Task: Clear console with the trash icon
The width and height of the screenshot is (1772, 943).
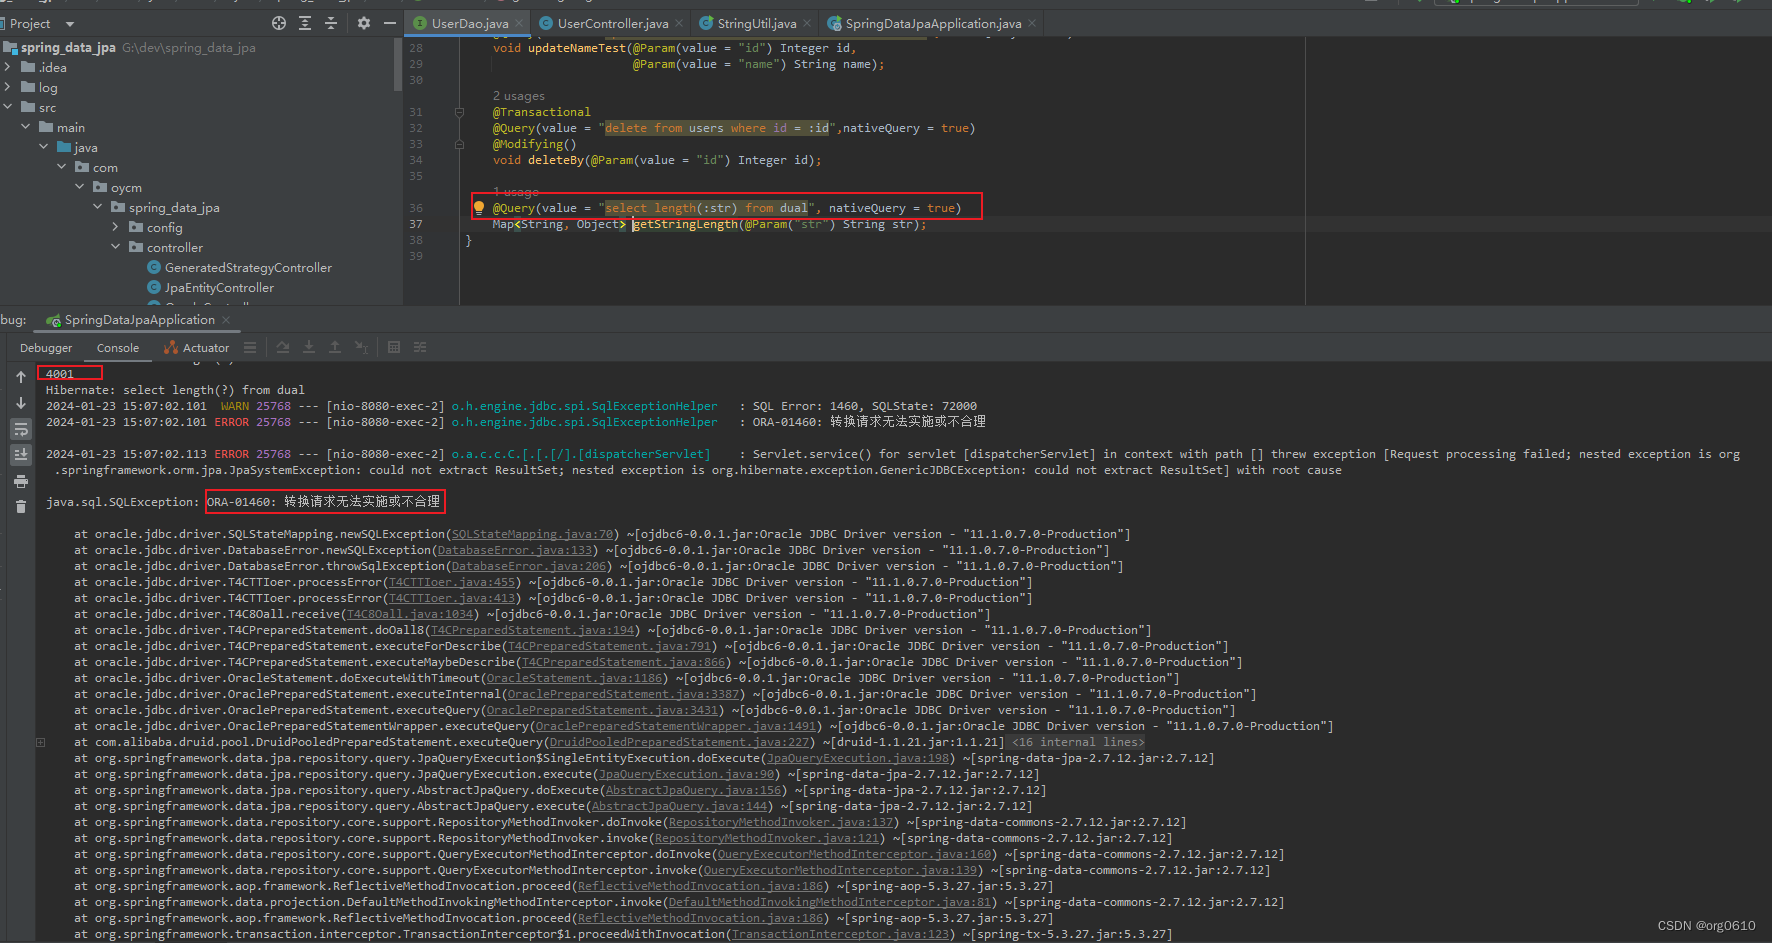Action: [21, 507]
